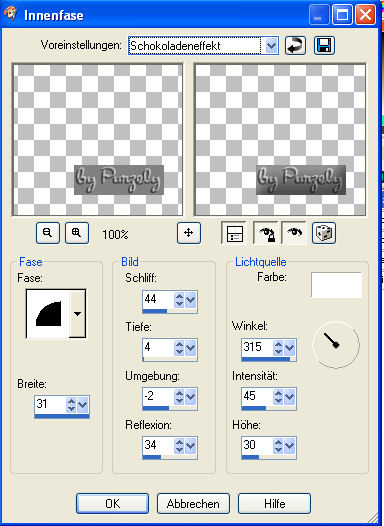Click the white Farbe color swatch
Viewport: 384px width, 526px height.
click(336, 285)
